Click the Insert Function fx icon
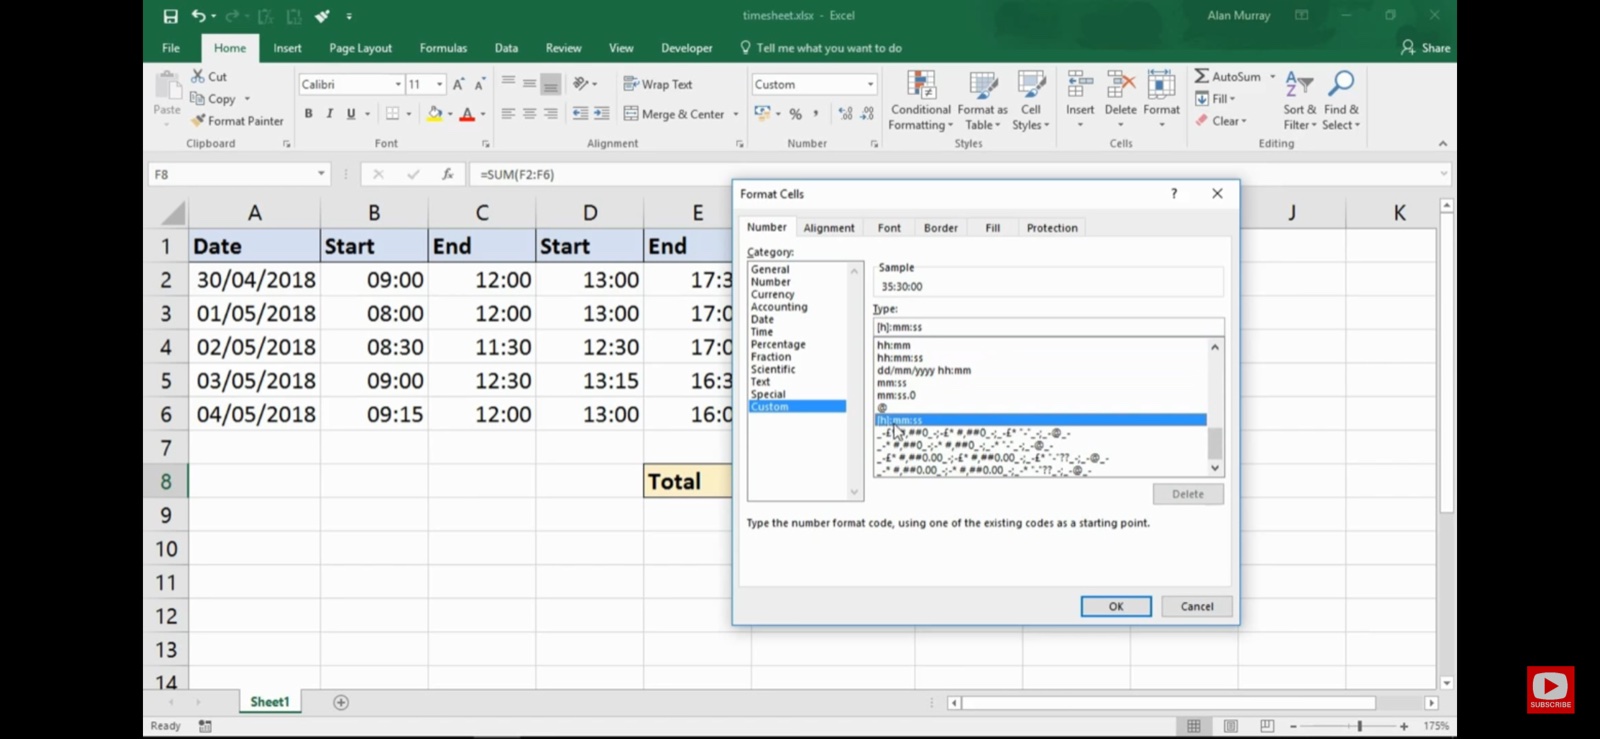1600x739 pixels. tap(448, 174)
